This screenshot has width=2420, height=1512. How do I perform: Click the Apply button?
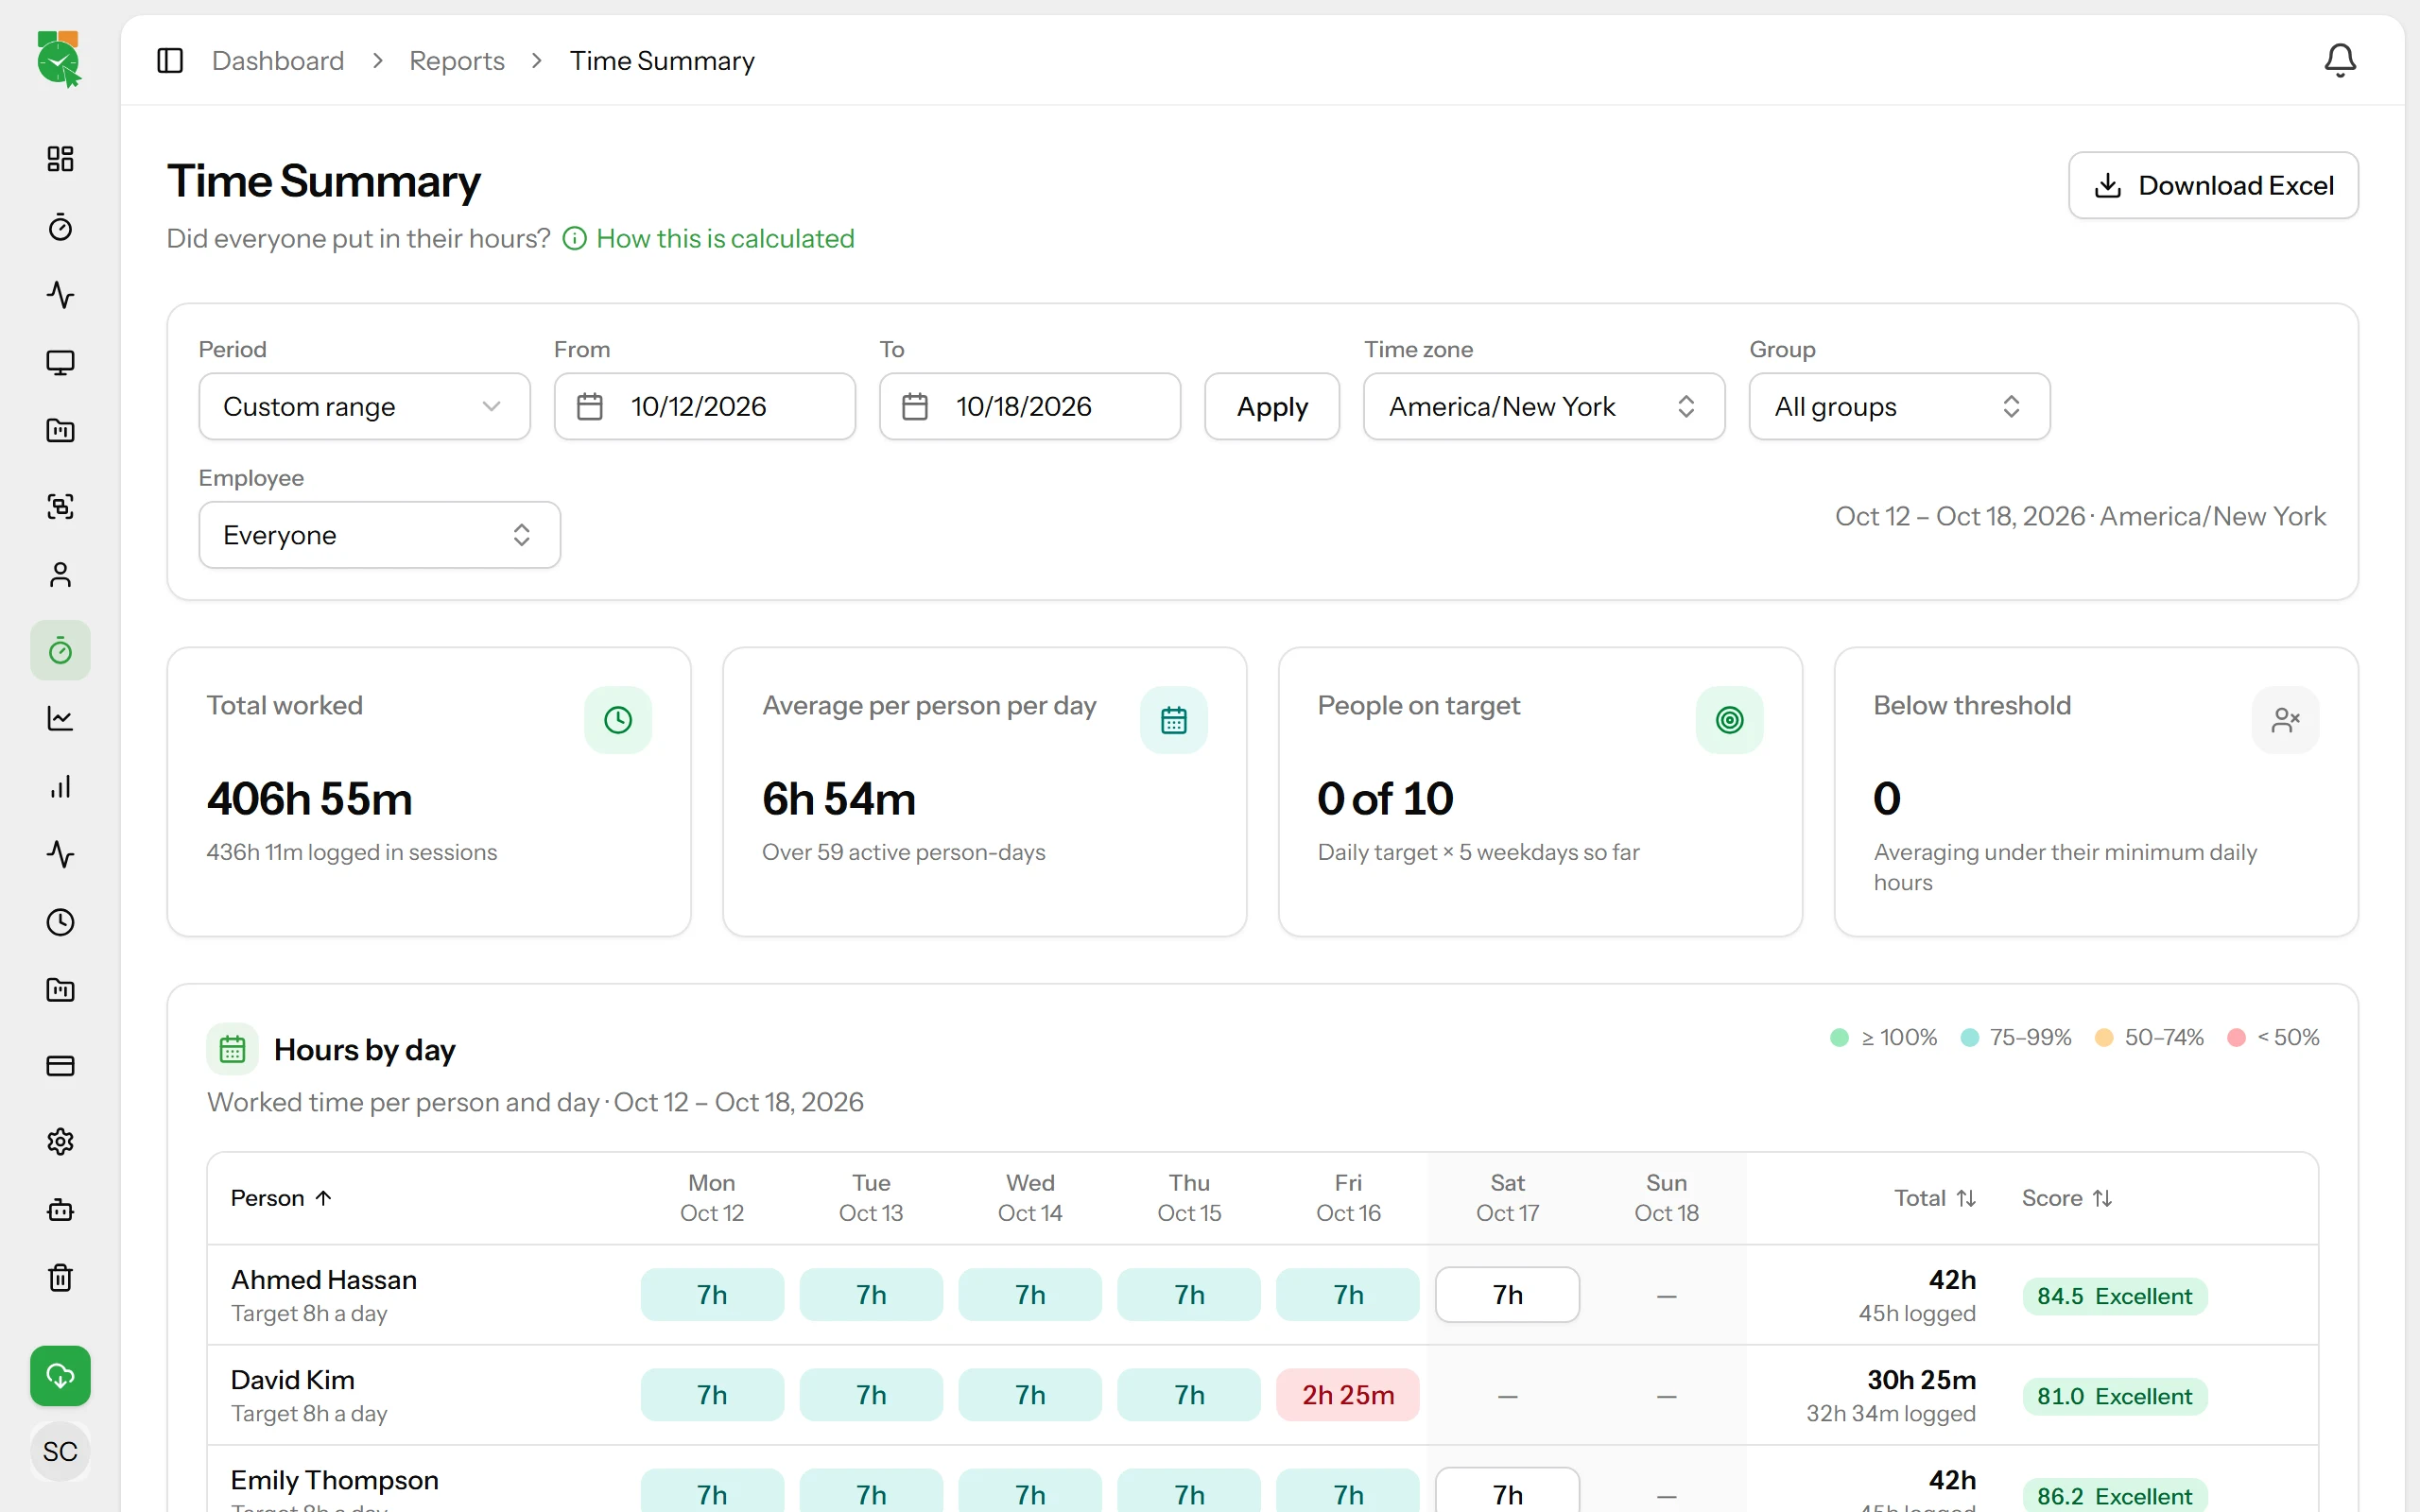(1271, 407)
